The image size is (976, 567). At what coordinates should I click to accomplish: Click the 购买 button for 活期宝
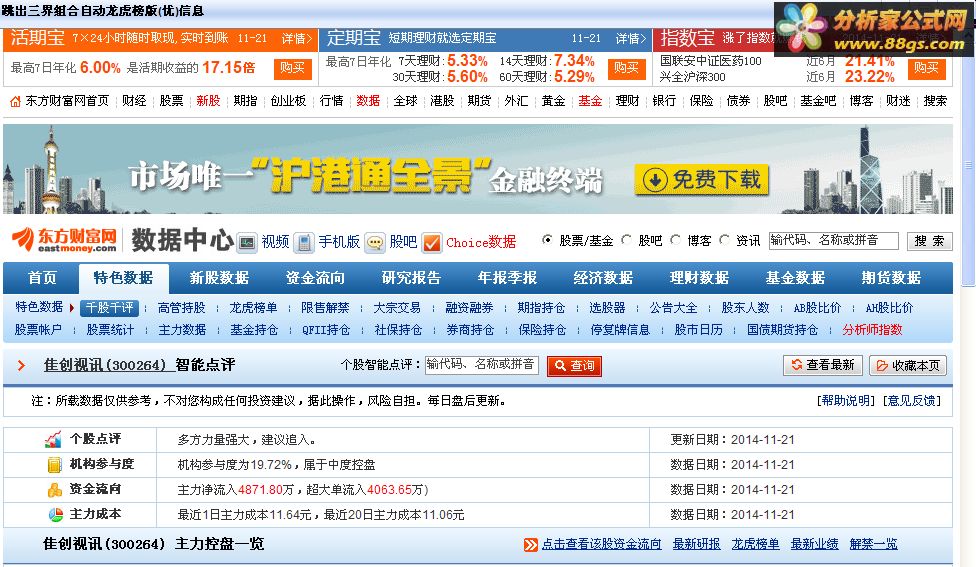point(293,68)
